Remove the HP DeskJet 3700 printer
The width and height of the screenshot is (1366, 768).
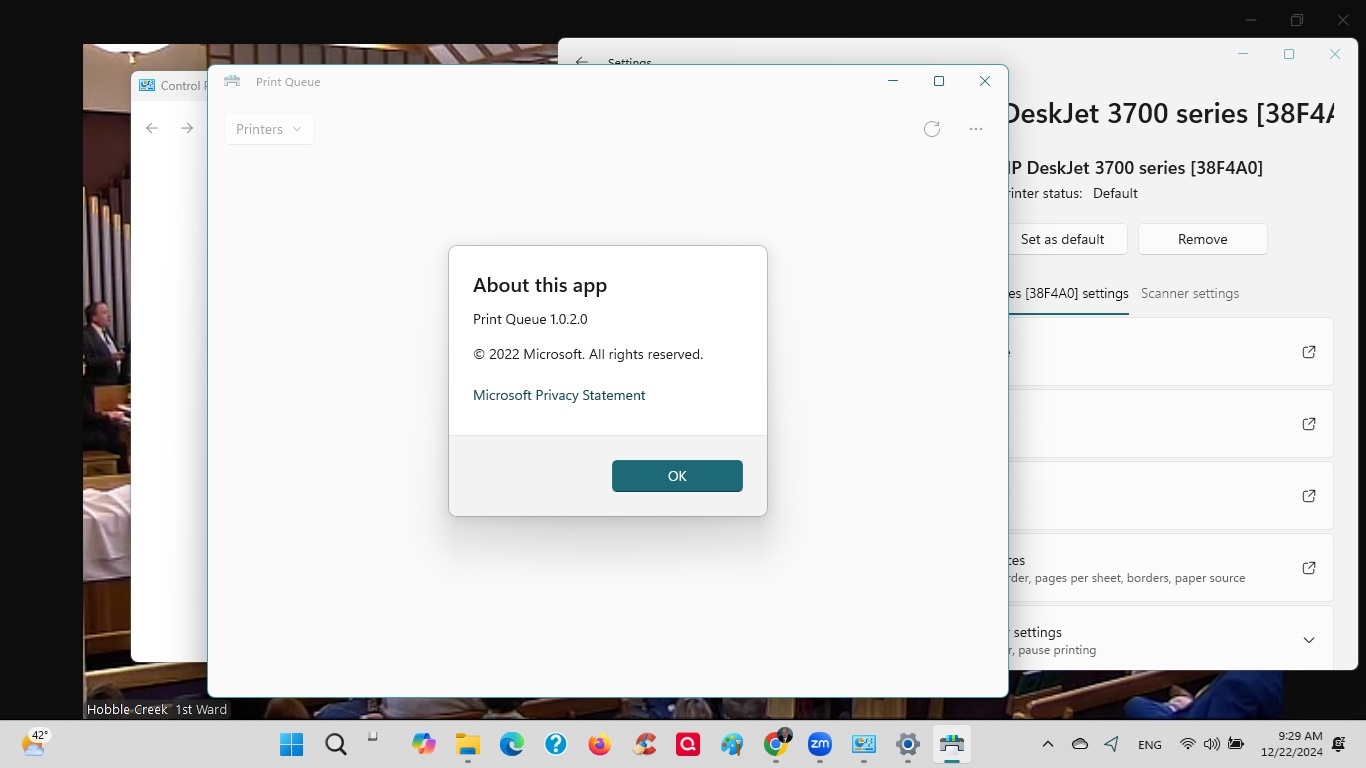point(1202,239)
